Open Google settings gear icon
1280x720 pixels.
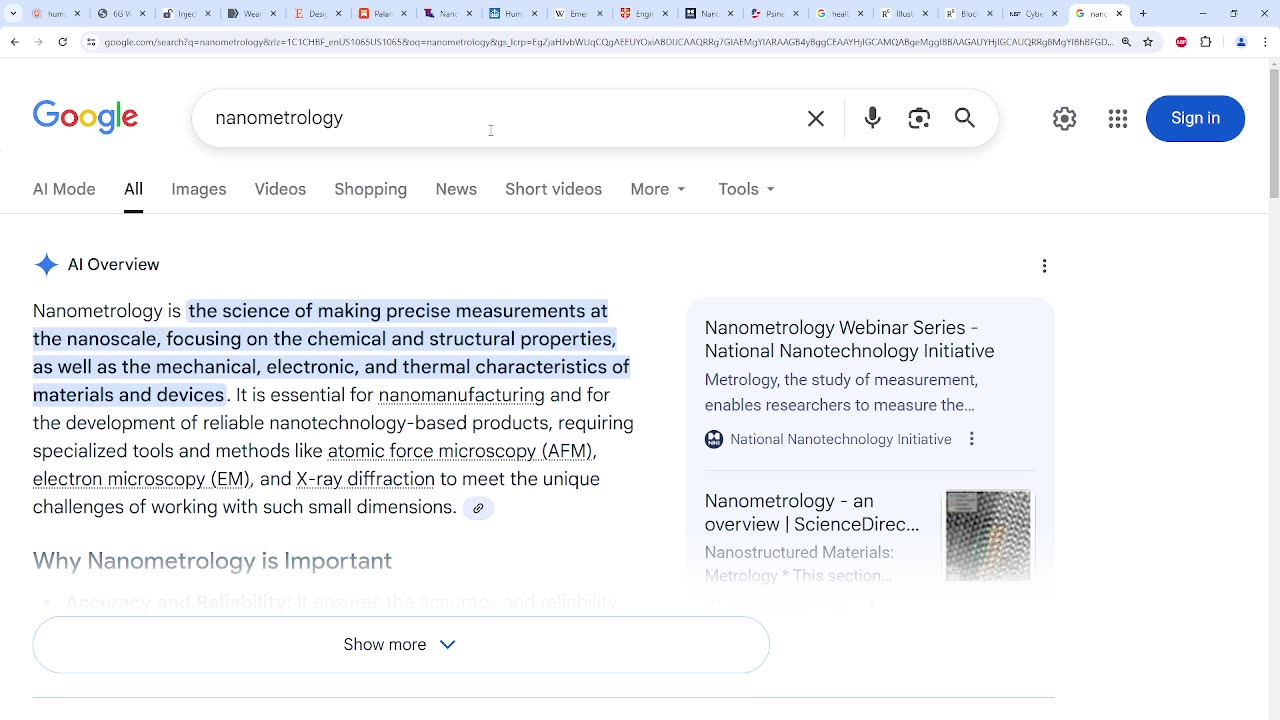pos(1064,118)
